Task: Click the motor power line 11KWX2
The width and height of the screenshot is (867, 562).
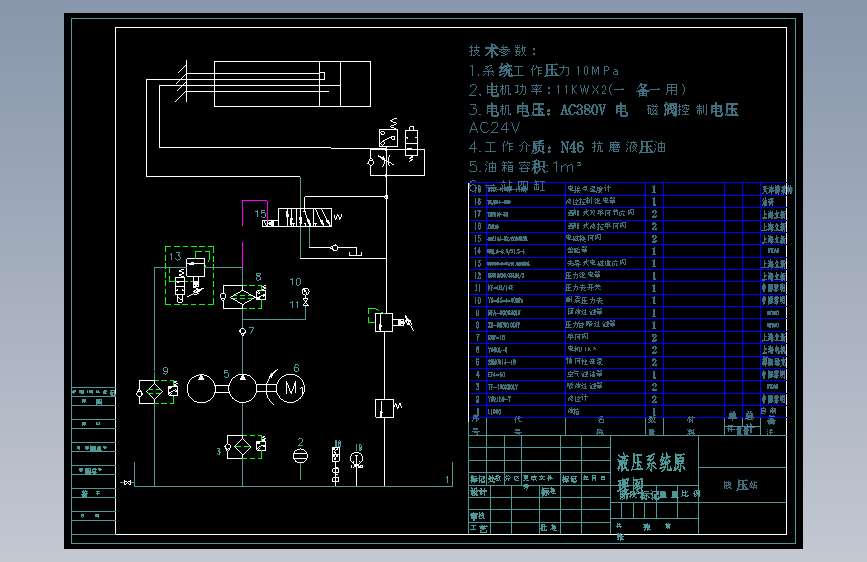Action: point(577,90)
